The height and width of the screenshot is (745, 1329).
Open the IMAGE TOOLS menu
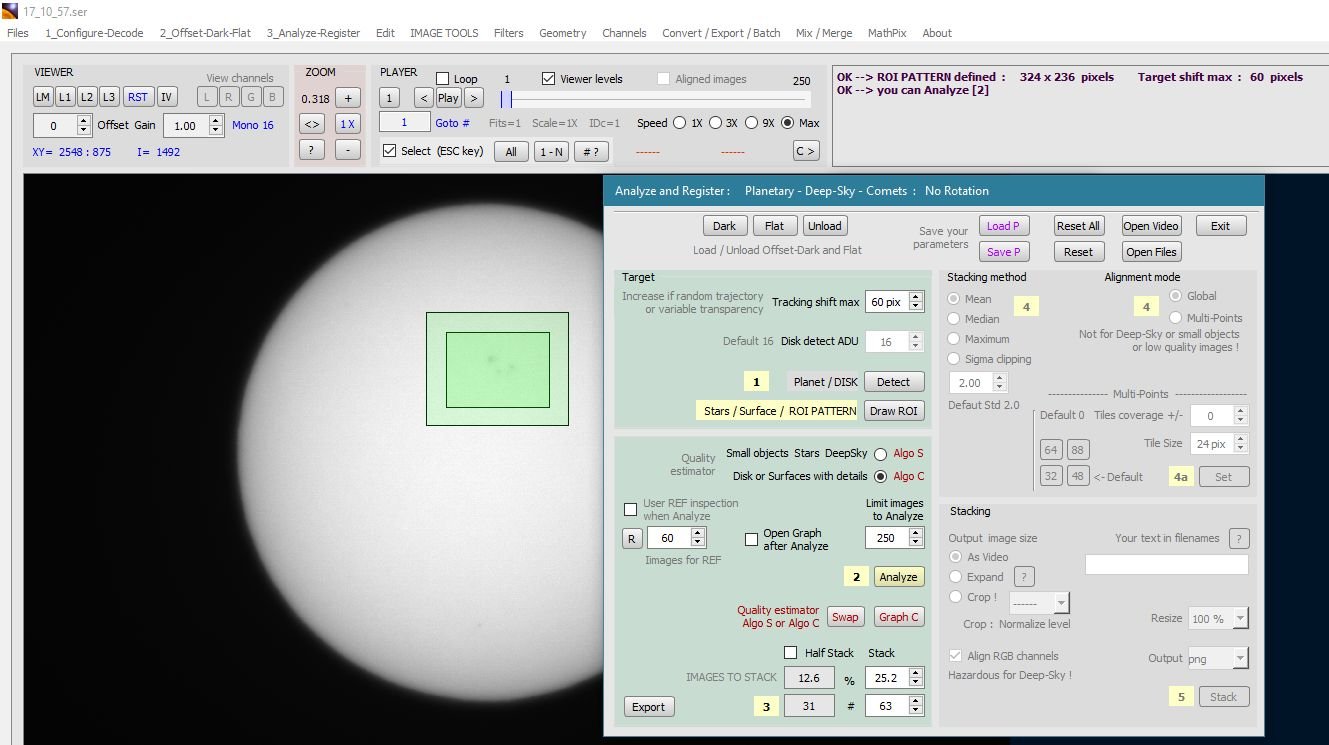click(x=444, y=33)
